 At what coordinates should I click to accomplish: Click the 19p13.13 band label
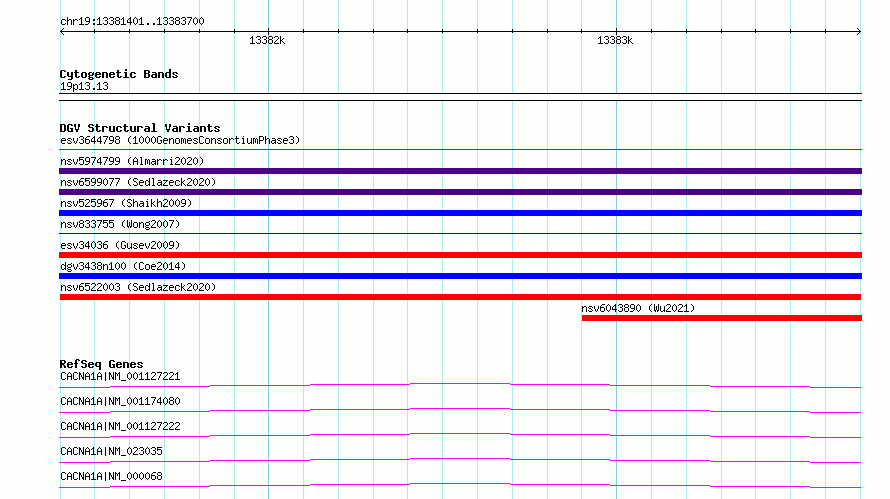pyautogui.click(x=84, y=86)
